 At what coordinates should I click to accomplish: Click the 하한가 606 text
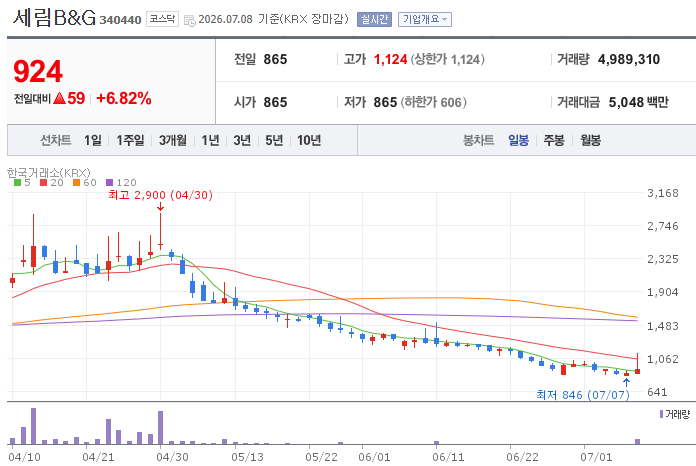point(434,103)
